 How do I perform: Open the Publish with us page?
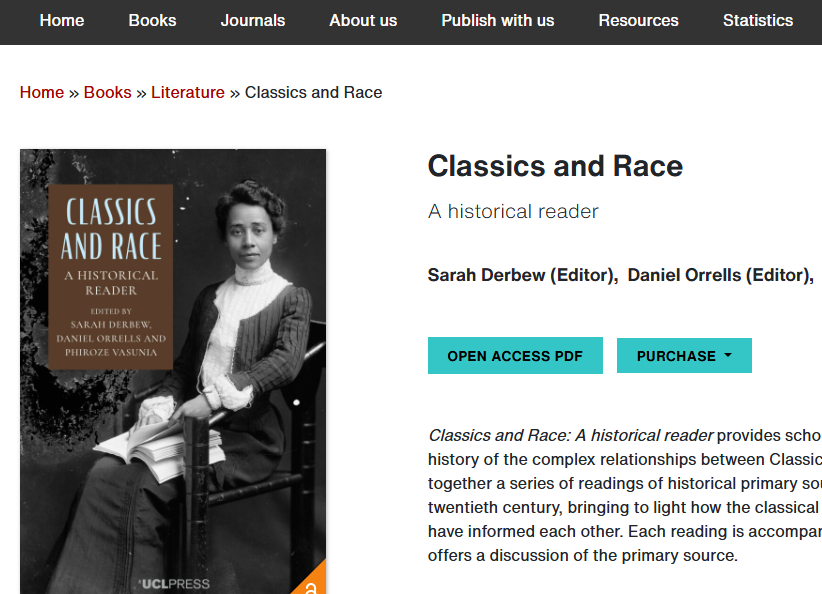coord(498,20)
